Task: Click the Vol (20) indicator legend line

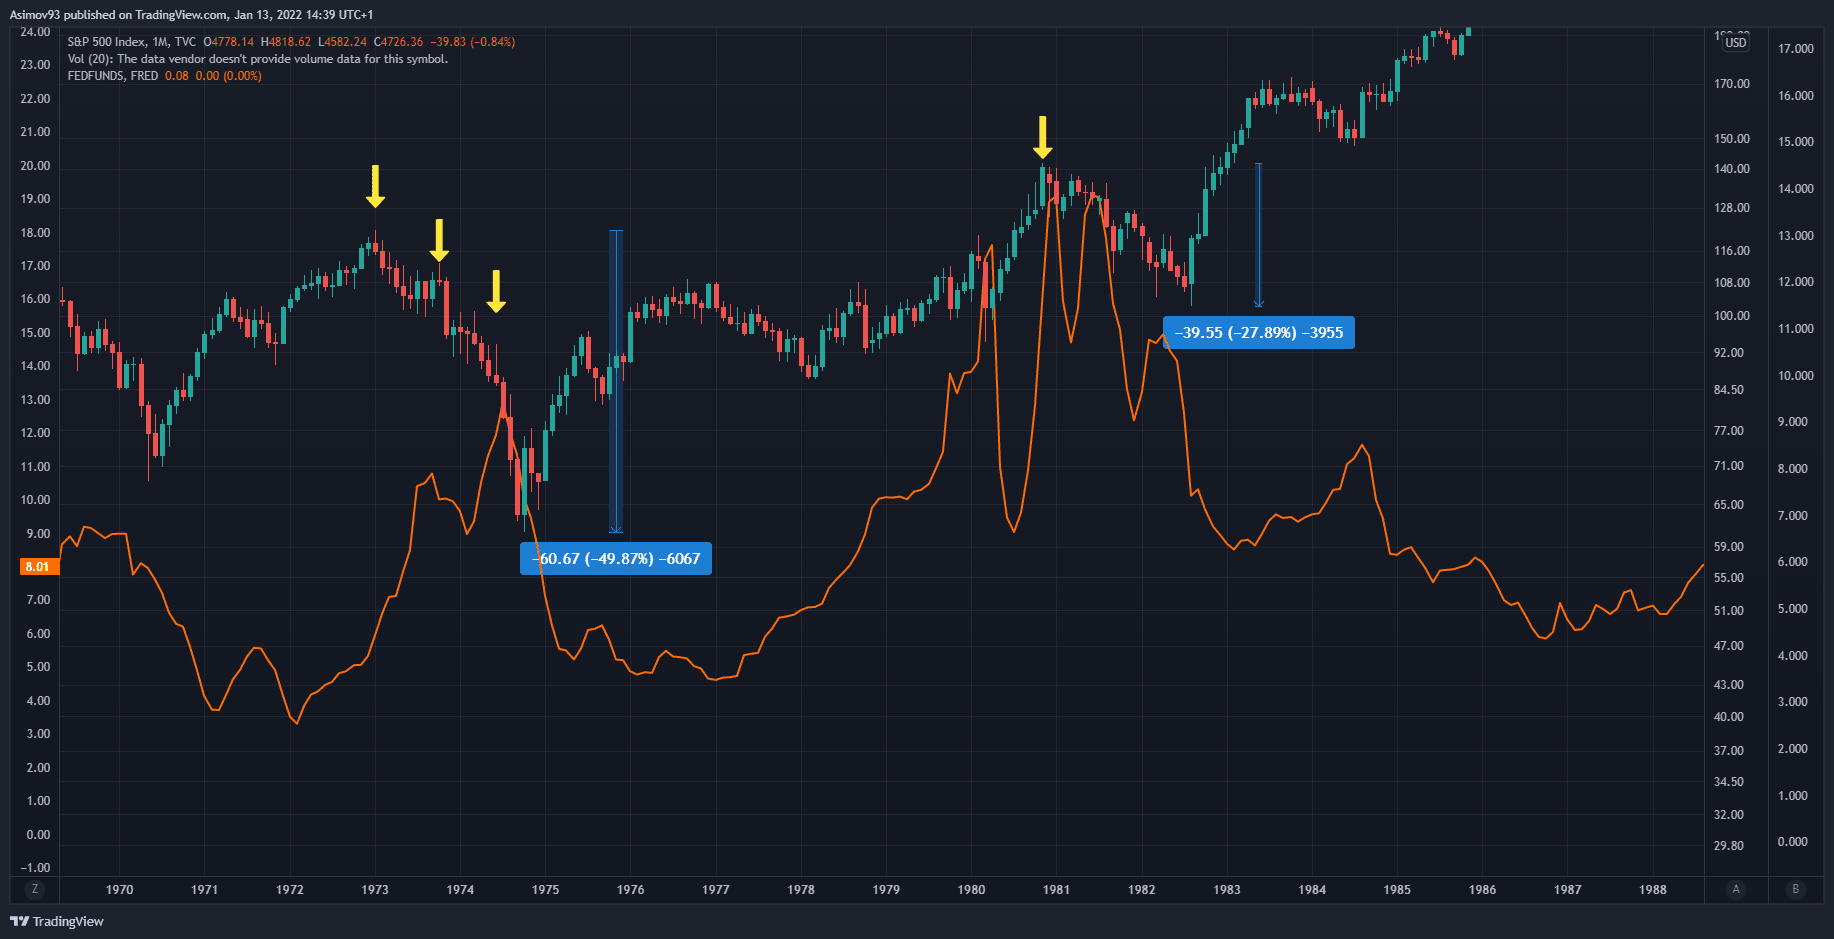Action: [257, 59]
